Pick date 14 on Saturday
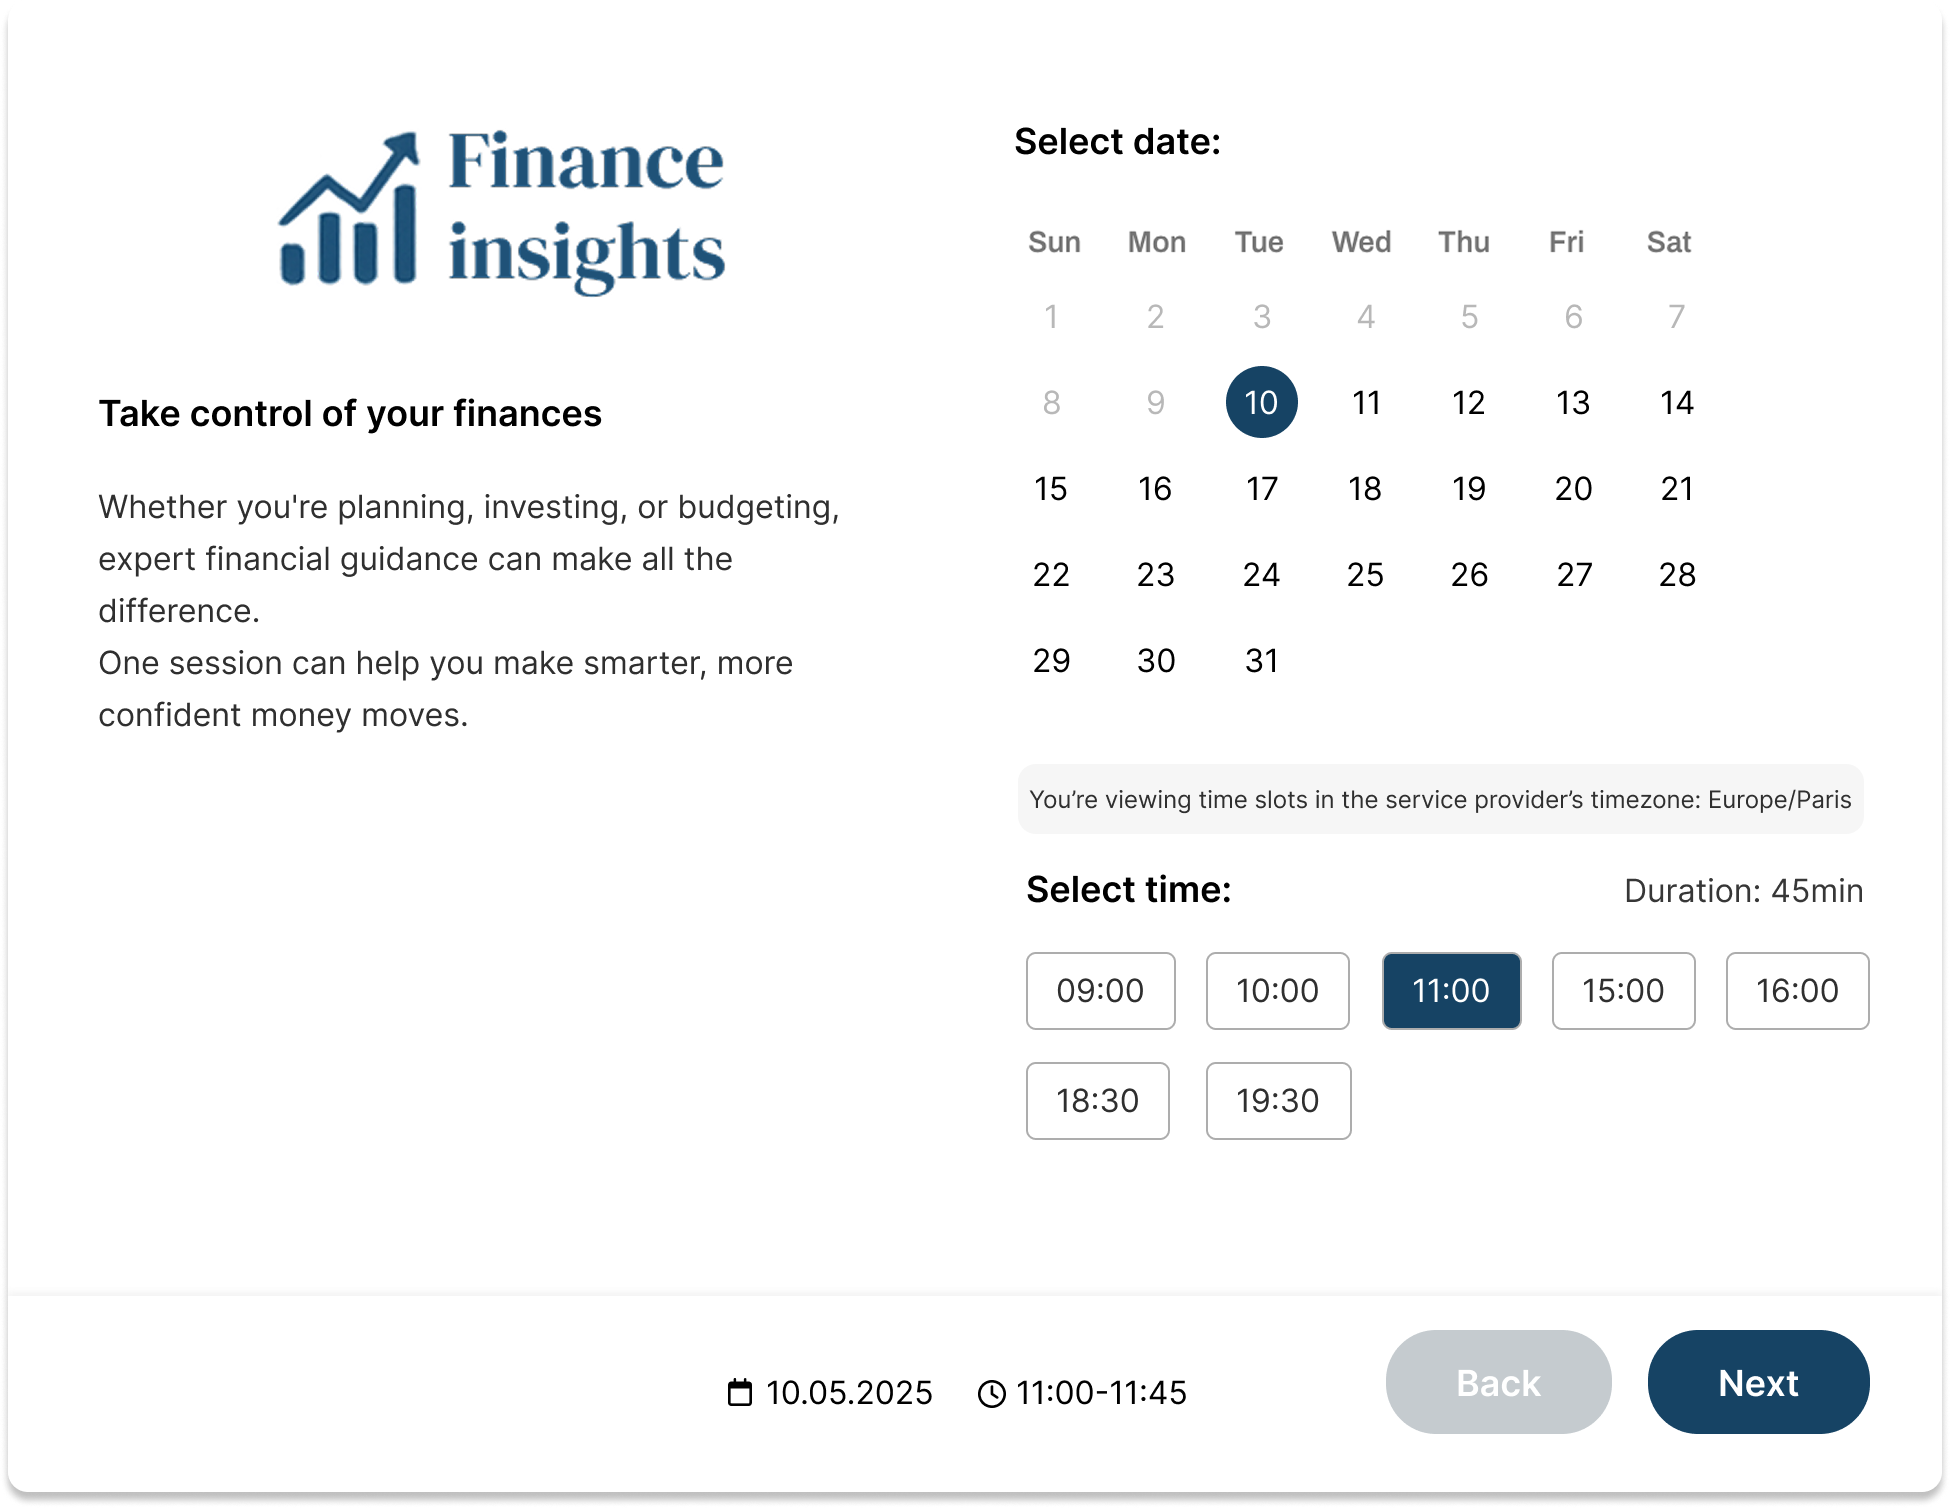1950x1508 pixels. click(1677, 402)
